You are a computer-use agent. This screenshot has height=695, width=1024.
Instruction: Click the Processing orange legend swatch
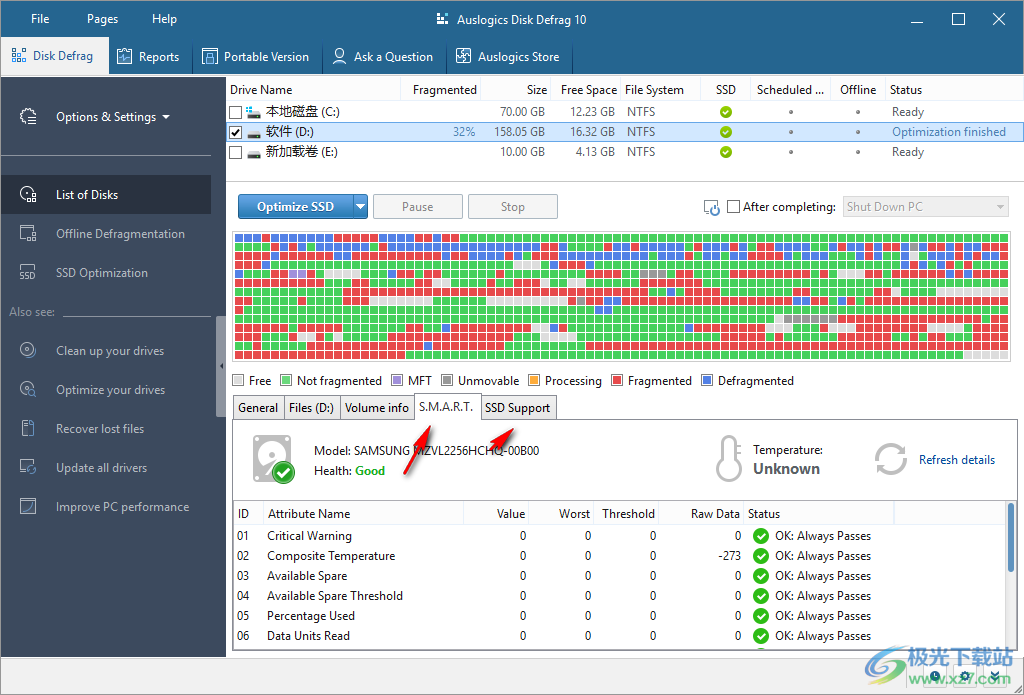534,380
